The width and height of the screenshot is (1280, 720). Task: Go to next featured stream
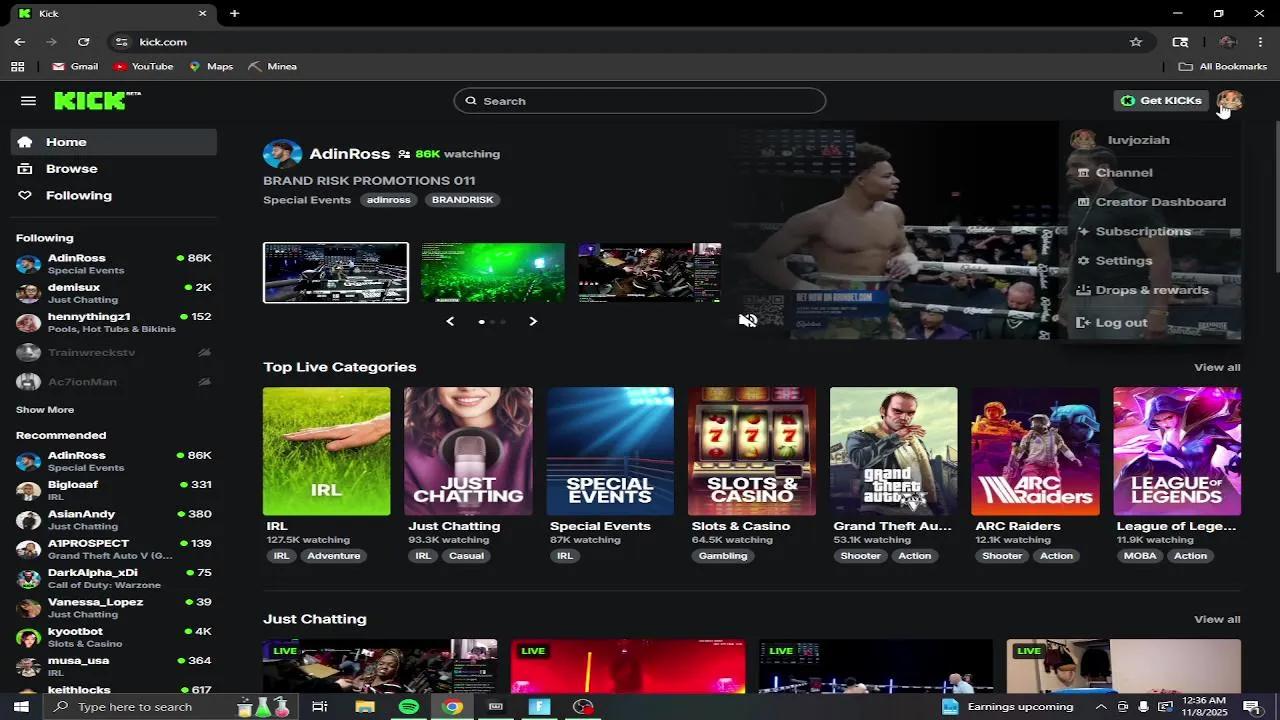[x=533, y=321]
